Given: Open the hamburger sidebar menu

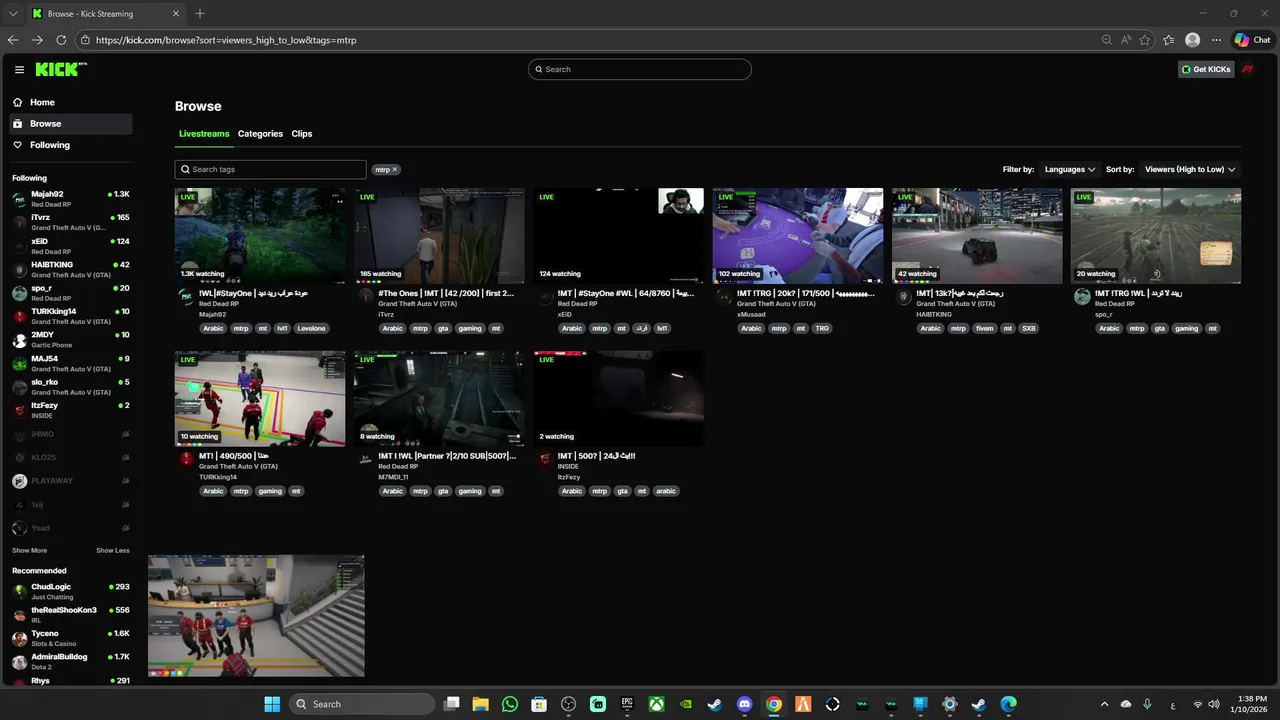Looking at the screenshot, I should point(19,69).
